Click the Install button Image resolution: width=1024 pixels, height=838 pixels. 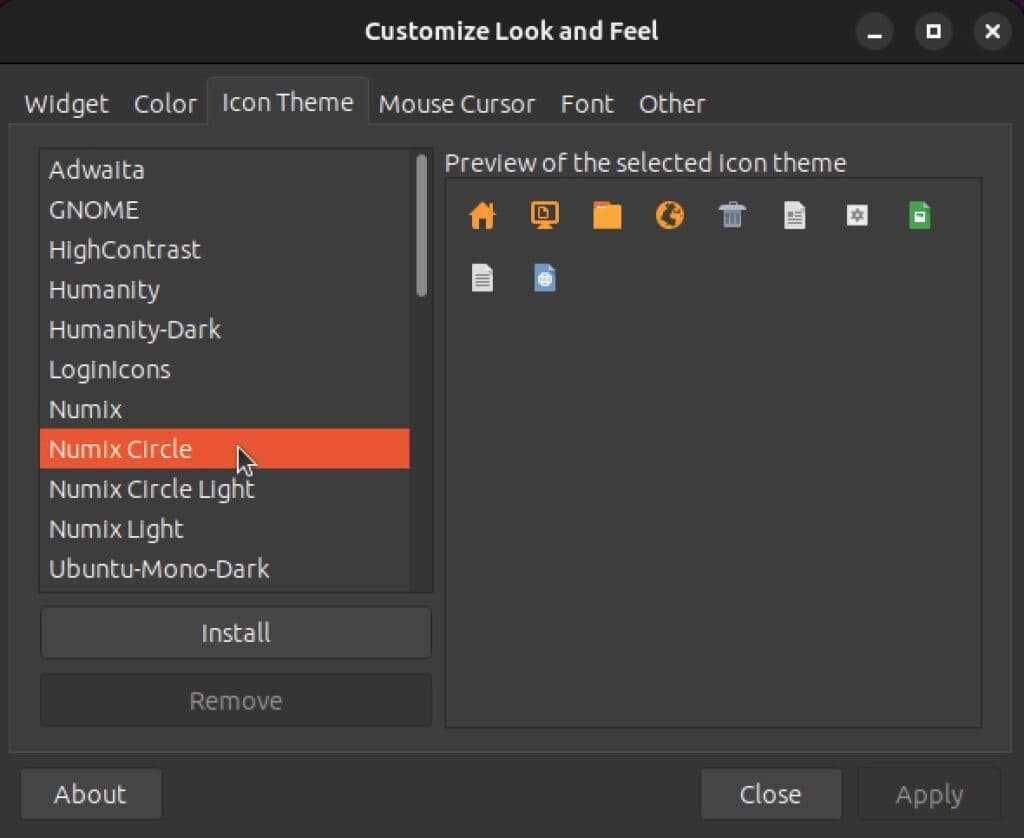(236, 632)
